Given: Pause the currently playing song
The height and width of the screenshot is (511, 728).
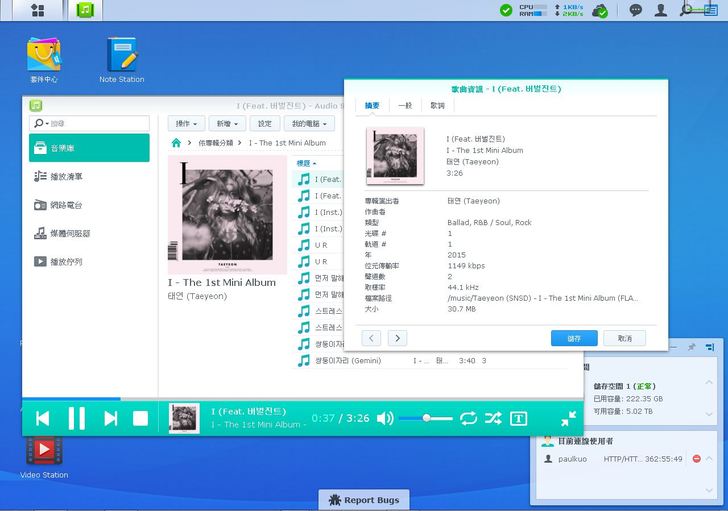Looking at the screenshot, I should [x=76, y=418].
